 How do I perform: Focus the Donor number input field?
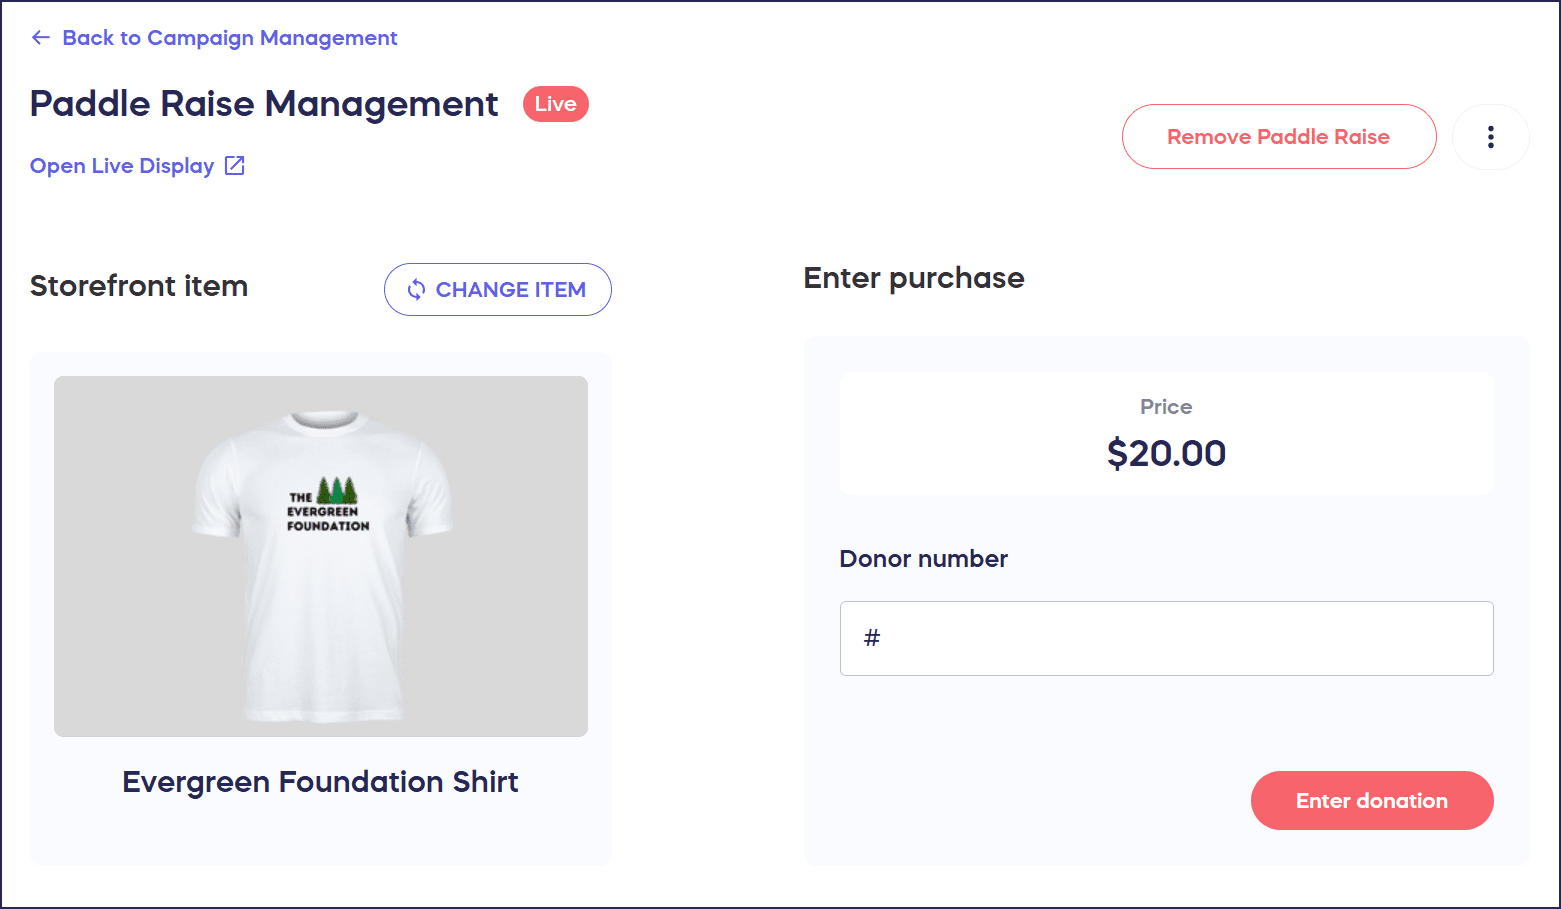(1166, 638)
